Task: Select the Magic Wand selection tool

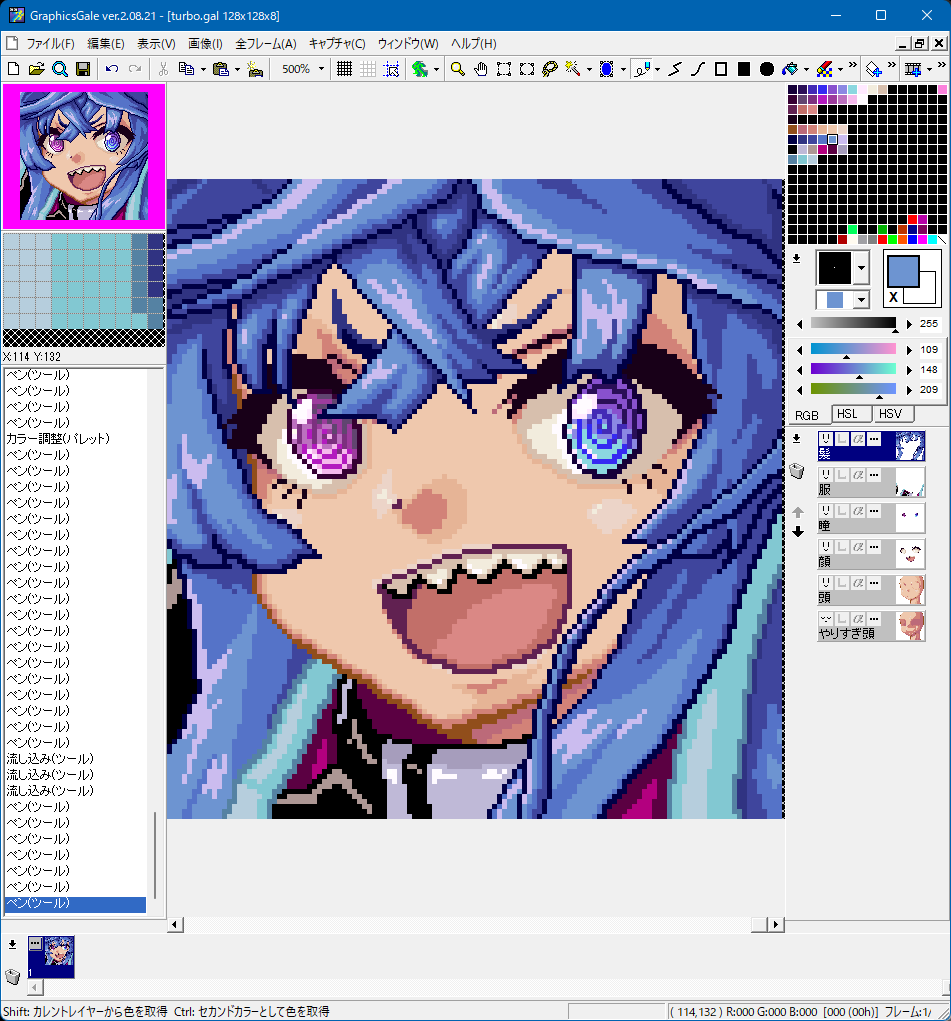Action: (x=573, y=69)
